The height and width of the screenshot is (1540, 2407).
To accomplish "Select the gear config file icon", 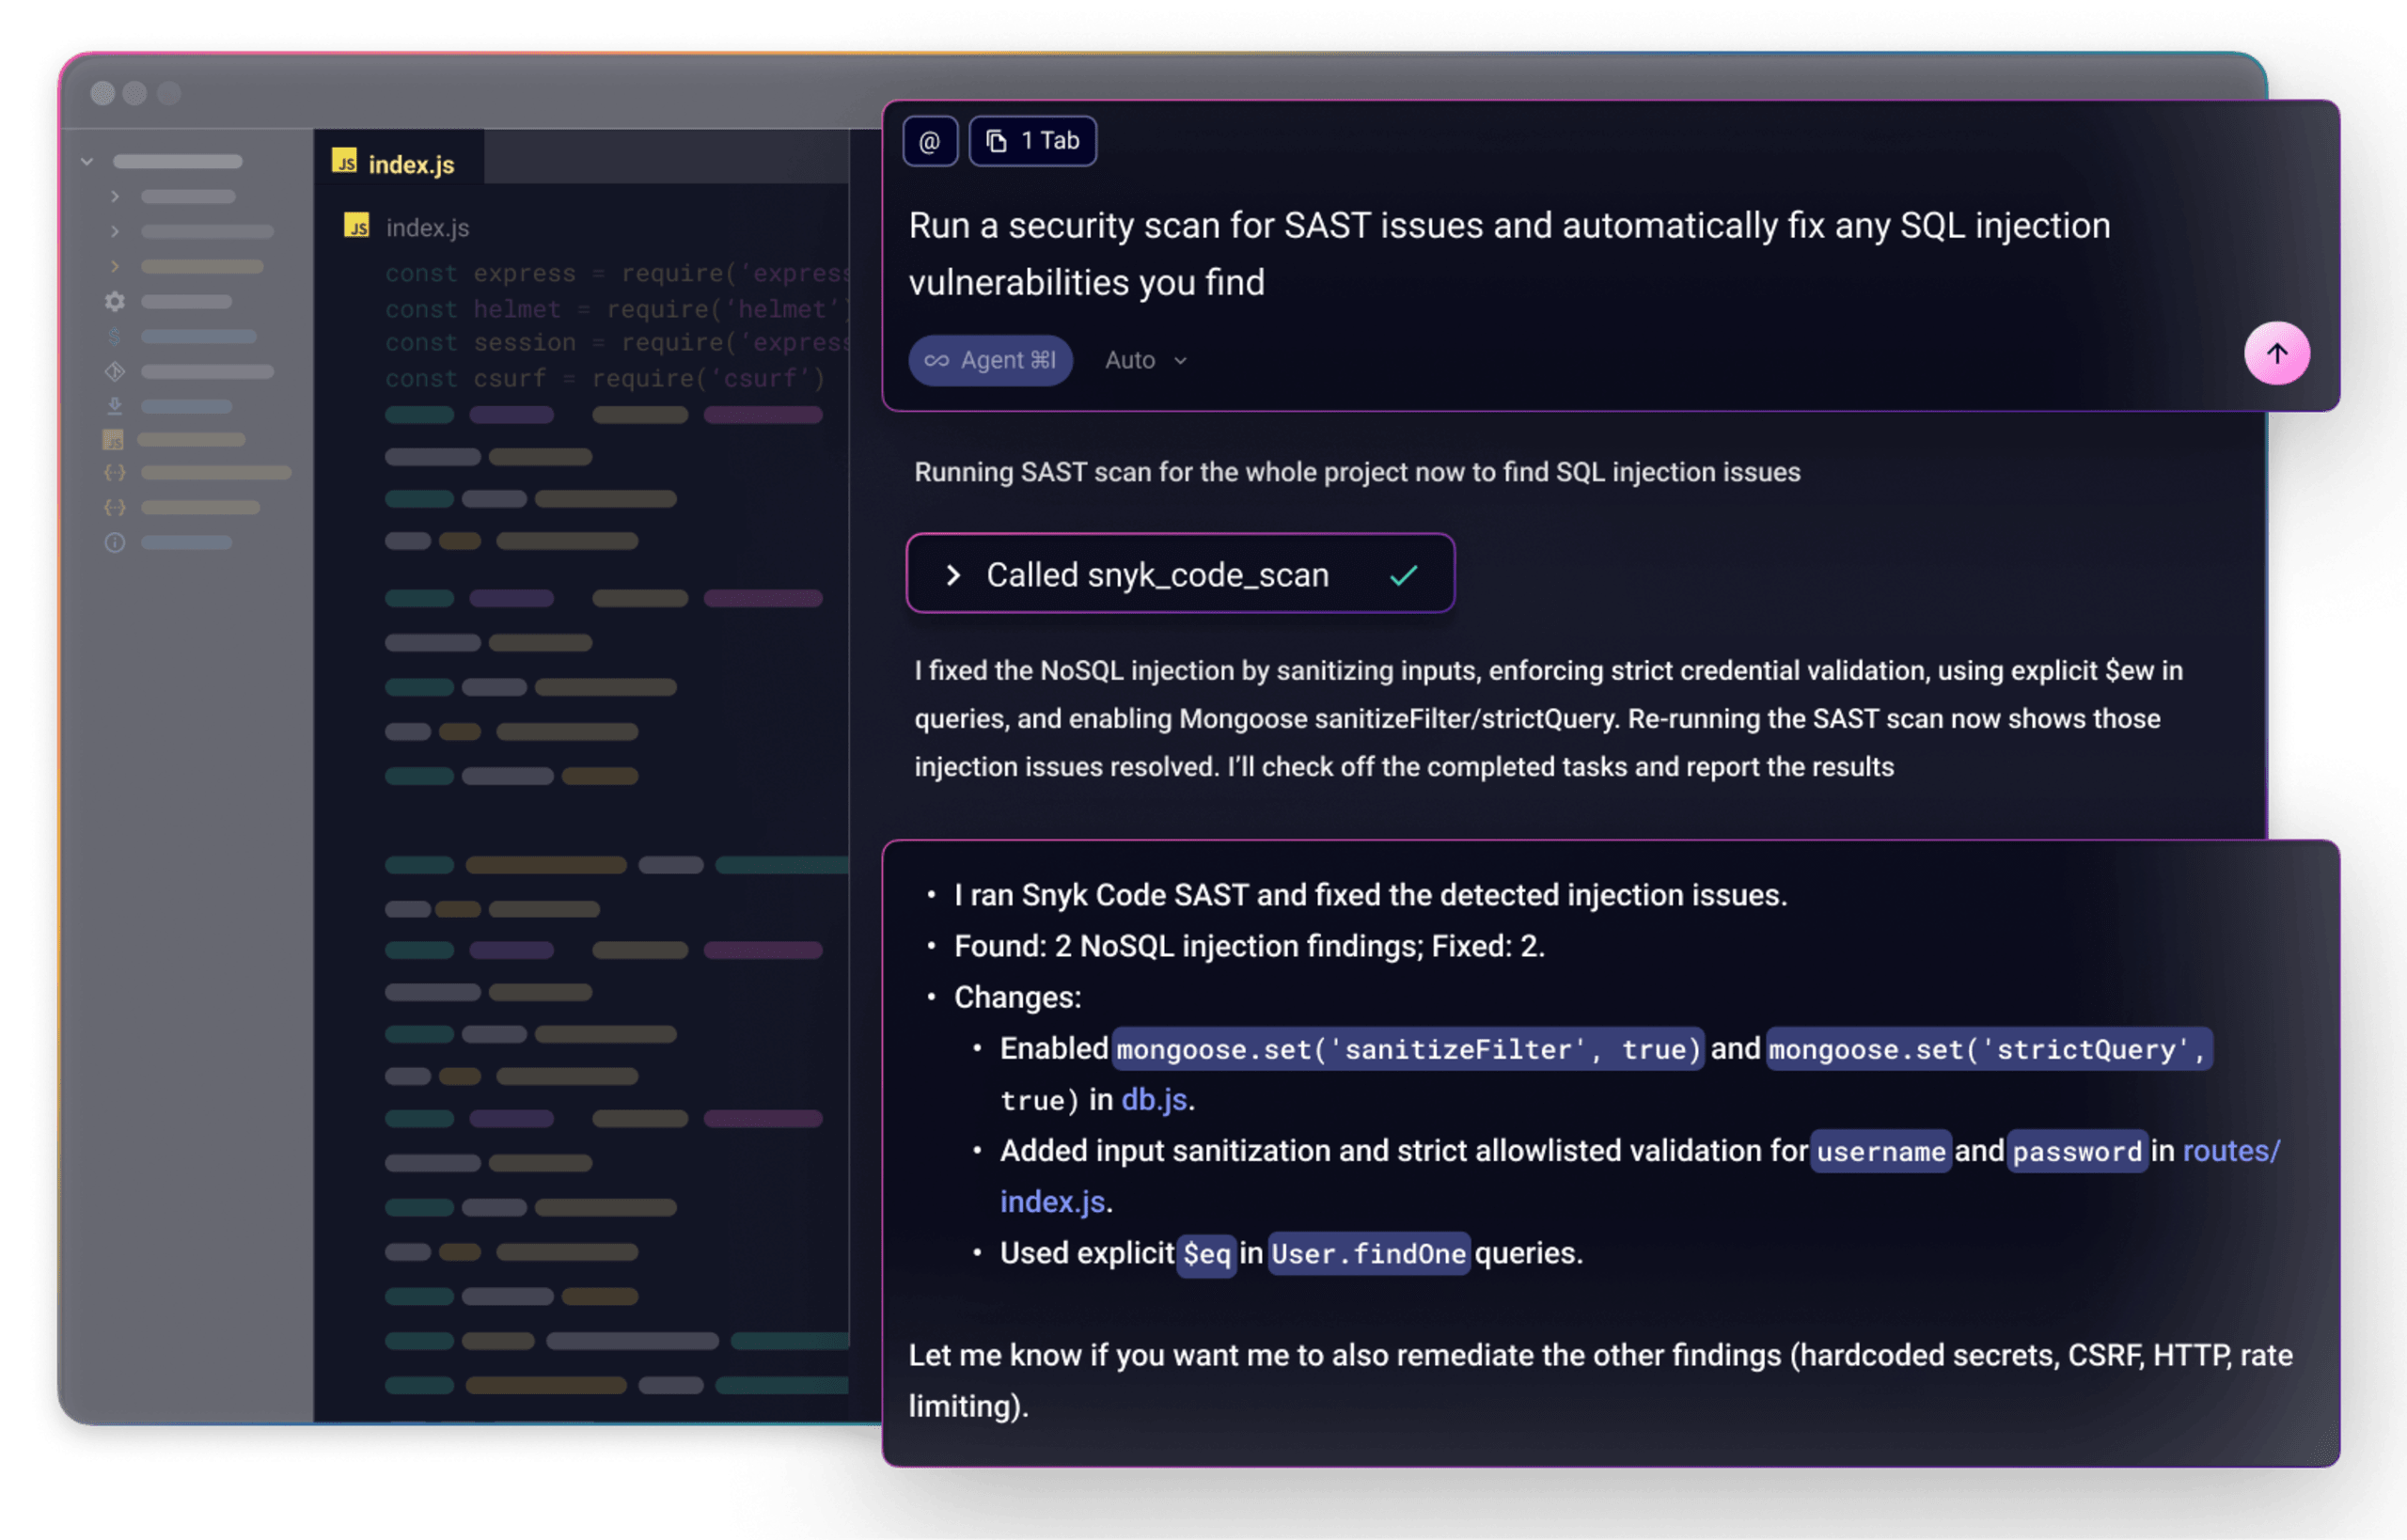I will (x=115, y=301).
